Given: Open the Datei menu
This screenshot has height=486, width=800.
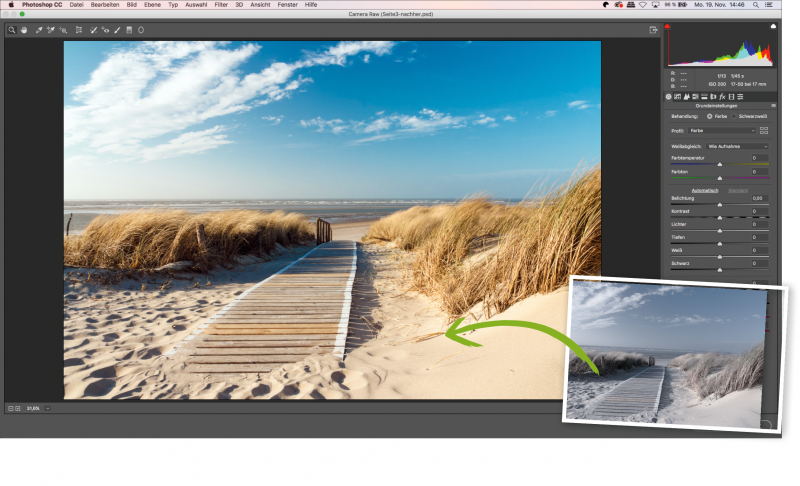Looking at the screenshot, I should click(x=77, y=5).
